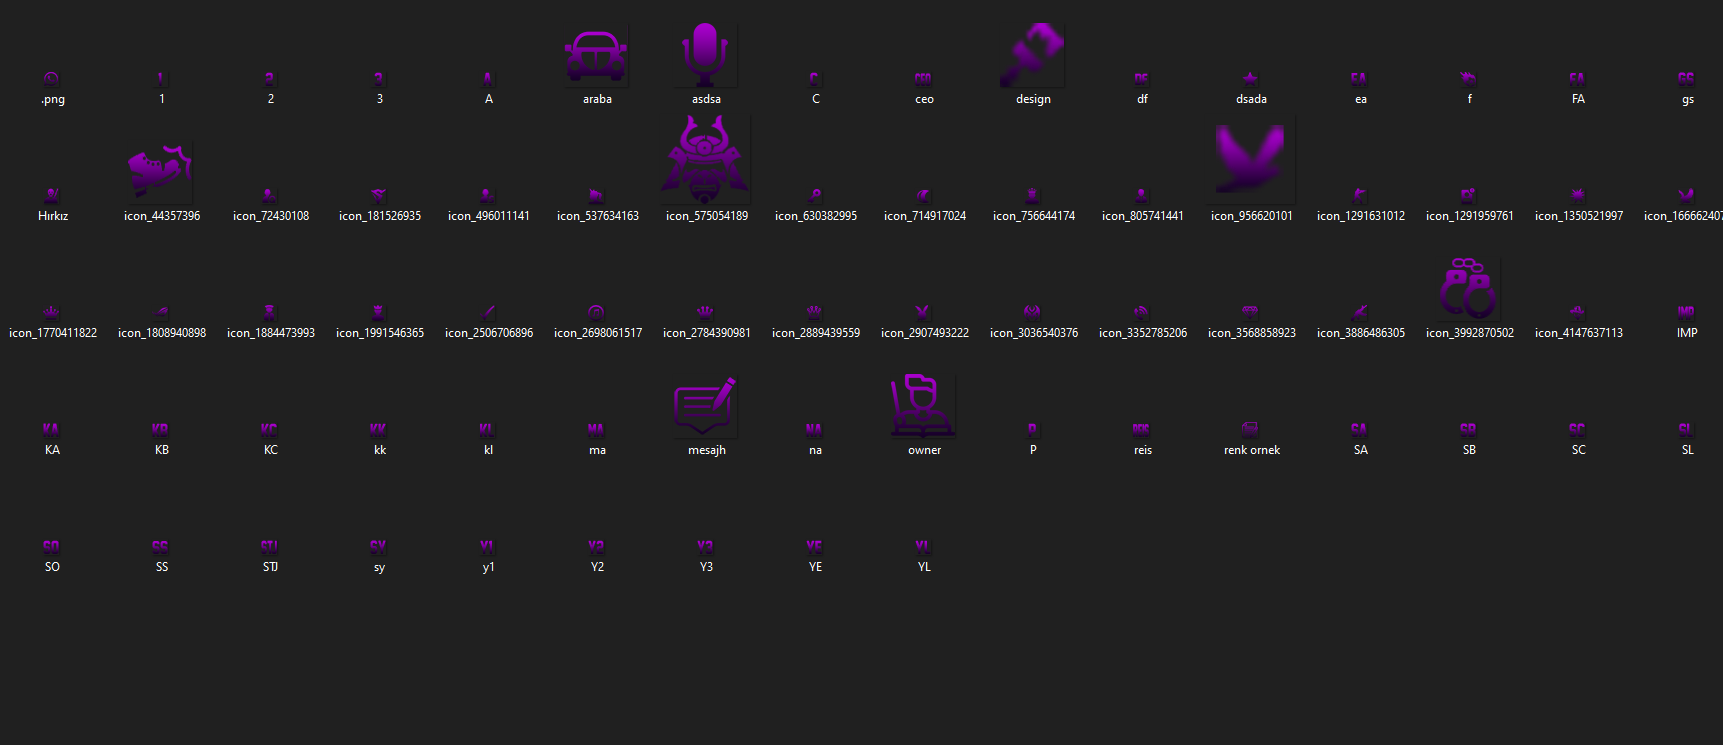Viewport: 1723px width, 745px height.
Task: Select the file named 1
Action: 160,78
